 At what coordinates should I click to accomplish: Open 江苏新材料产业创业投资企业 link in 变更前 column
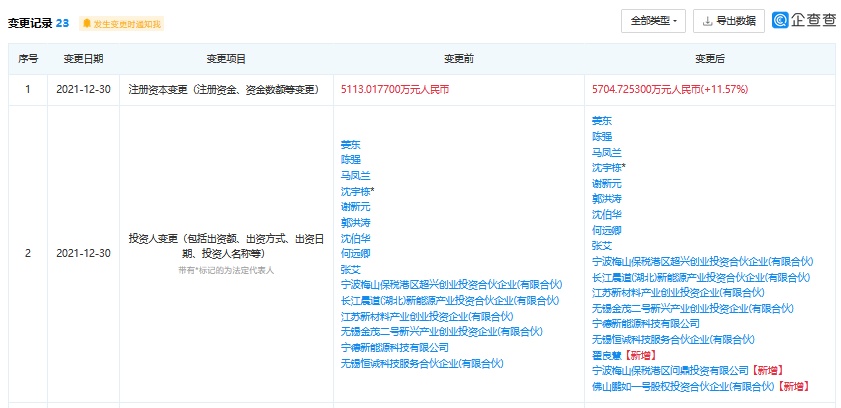click(427, 316)
